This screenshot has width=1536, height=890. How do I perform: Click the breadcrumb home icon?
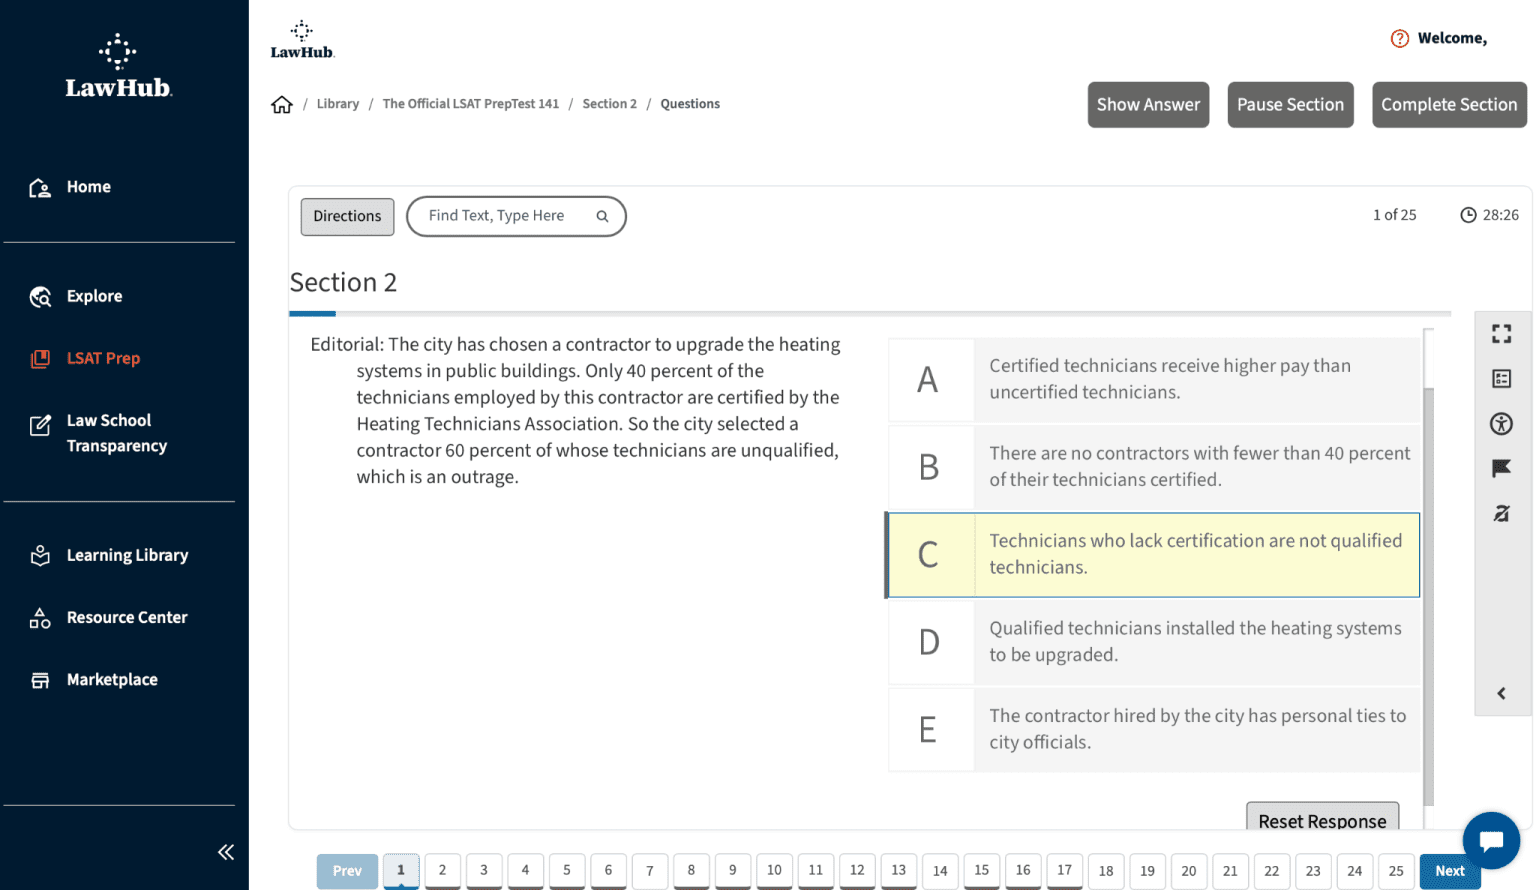tap(282, 104)
